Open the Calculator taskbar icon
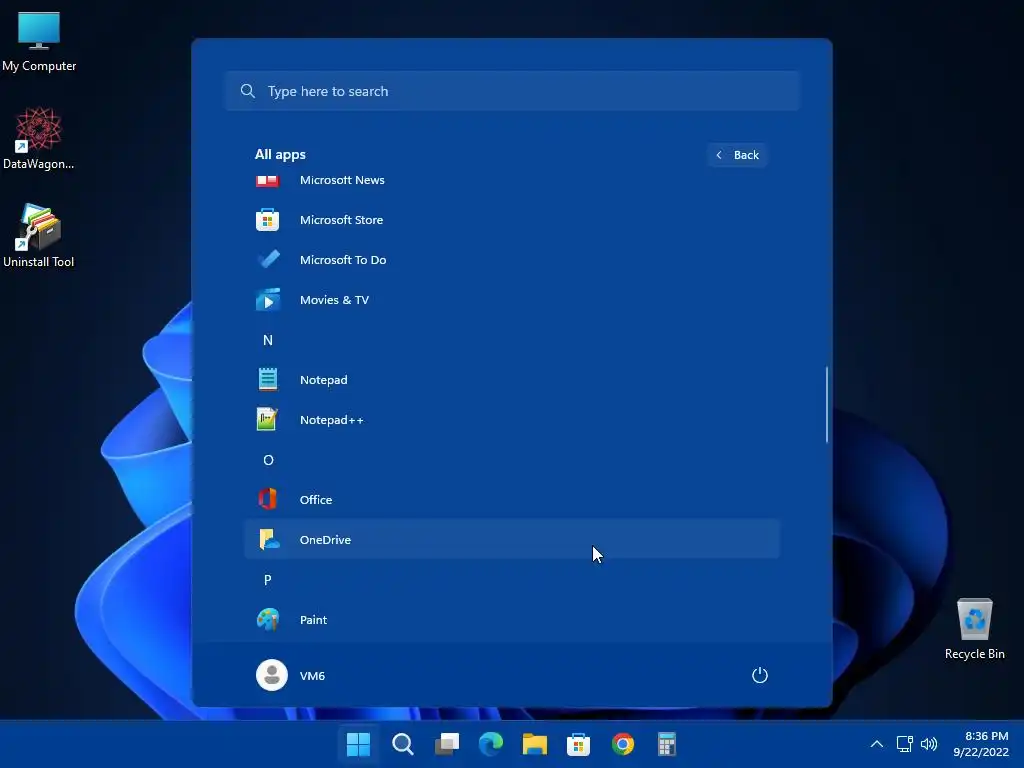 (667, 744)
